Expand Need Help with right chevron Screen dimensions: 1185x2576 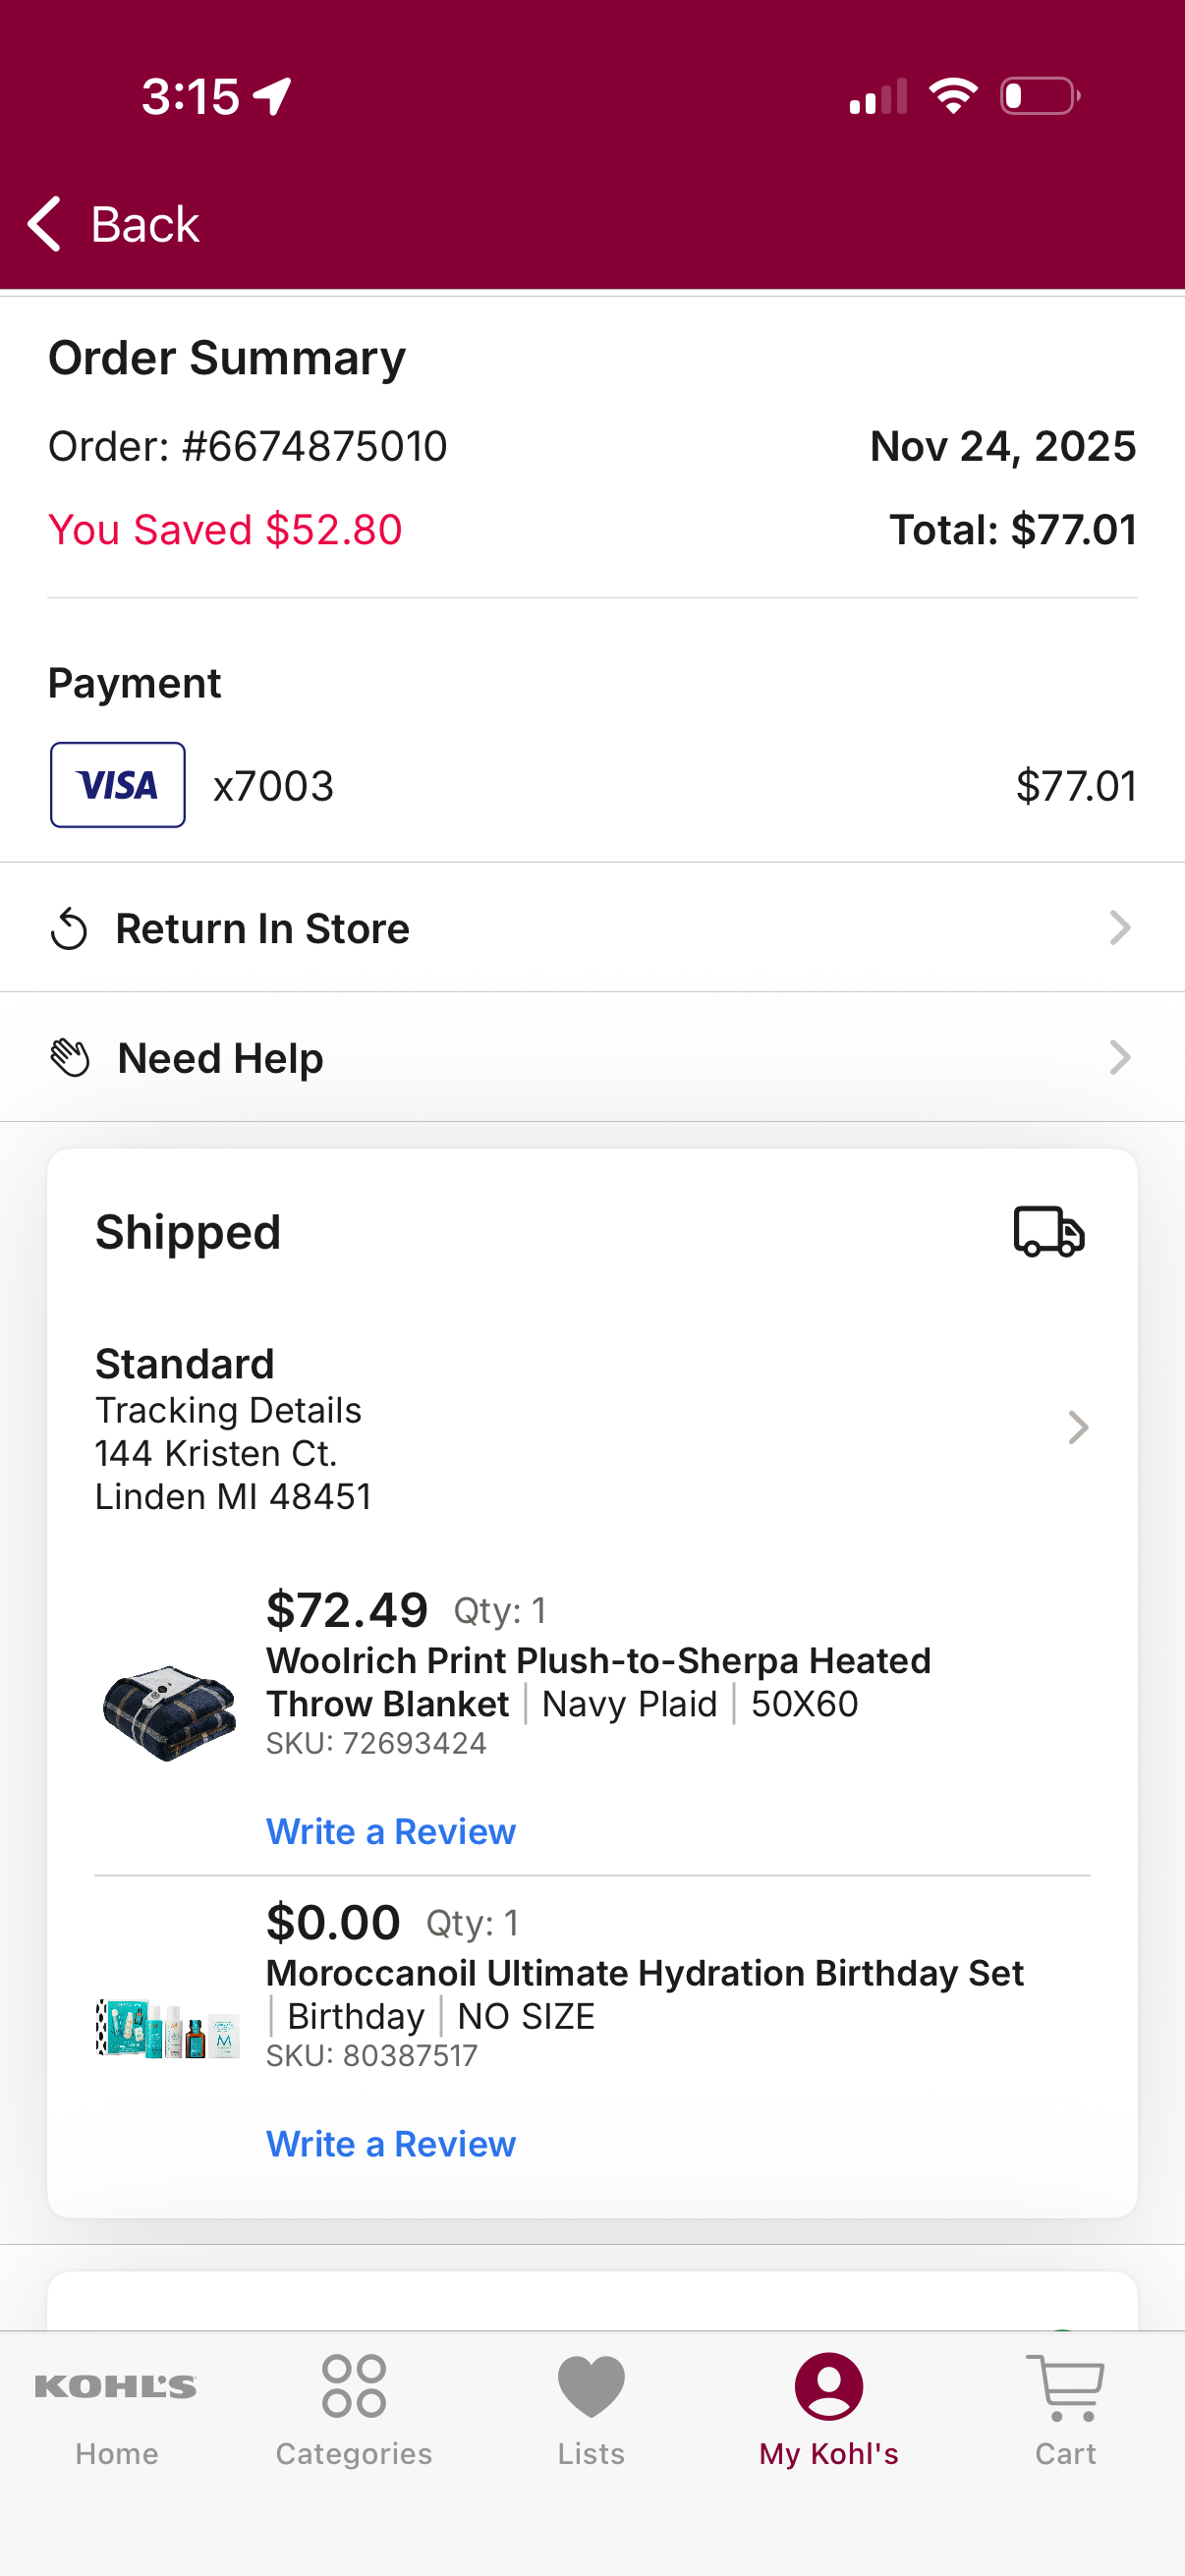point(1120,1058)
